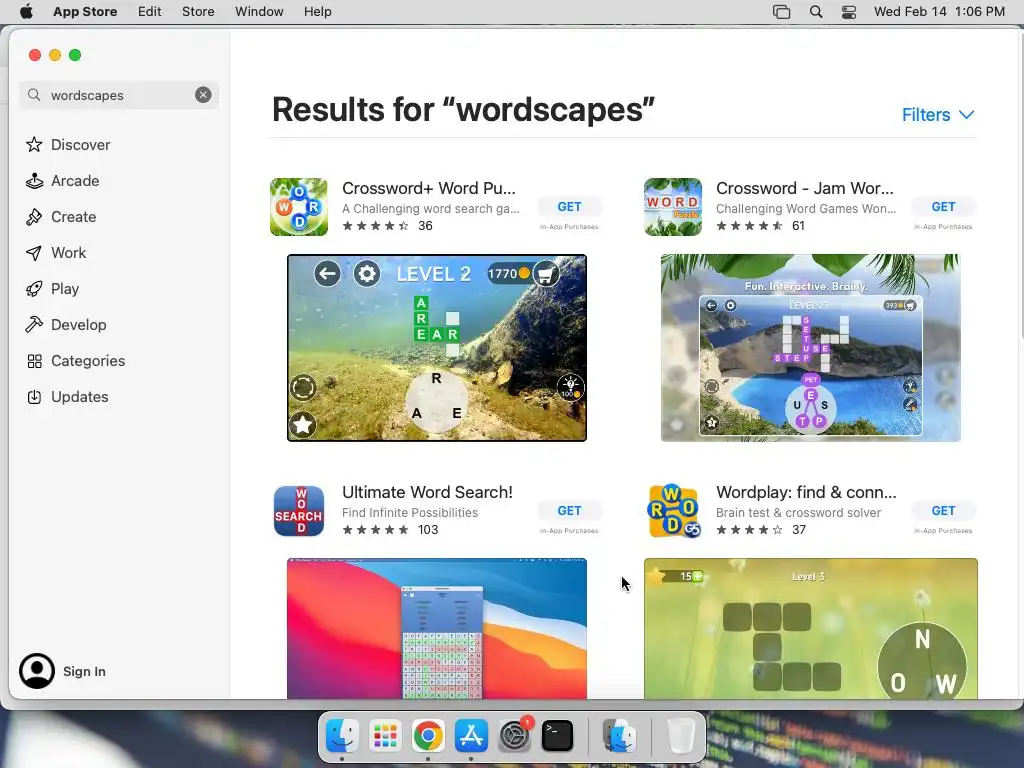This screenshot has height=768, width=1024.
Task: Open System Settings from the Dock
Action: tap(515, 735)
